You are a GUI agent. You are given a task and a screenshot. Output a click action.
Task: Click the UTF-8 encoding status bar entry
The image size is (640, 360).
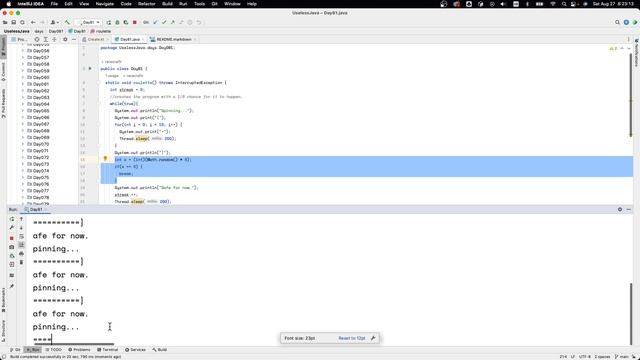pos(584,357)
